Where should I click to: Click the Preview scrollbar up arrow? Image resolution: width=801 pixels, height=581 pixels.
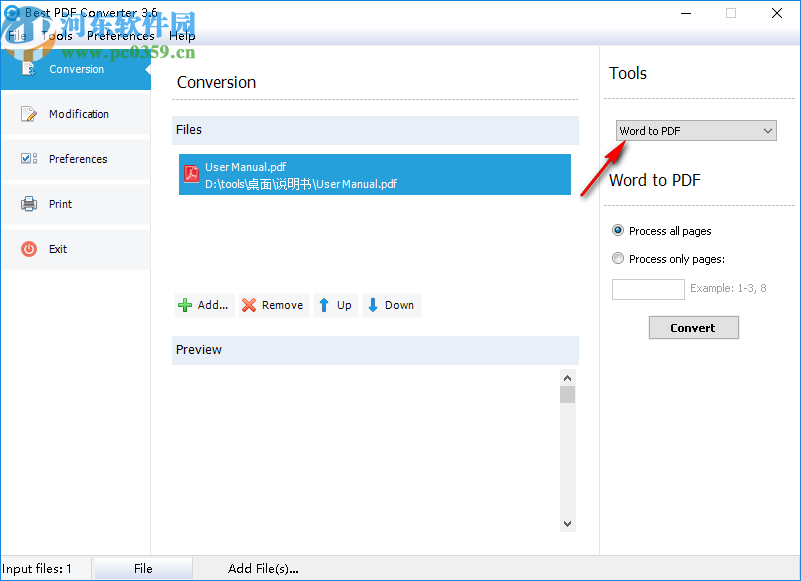coord(567,377)
